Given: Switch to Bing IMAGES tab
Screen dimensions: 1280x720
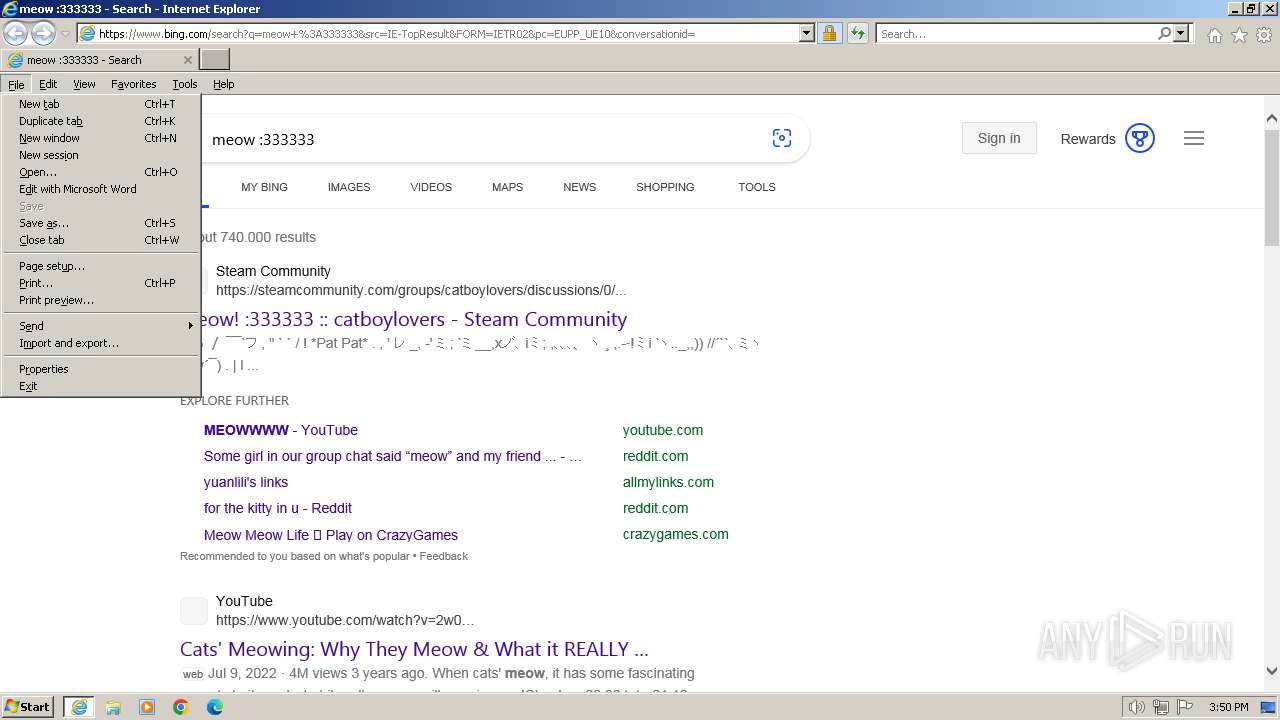Looking at the screenshot, I should point(349,187).
